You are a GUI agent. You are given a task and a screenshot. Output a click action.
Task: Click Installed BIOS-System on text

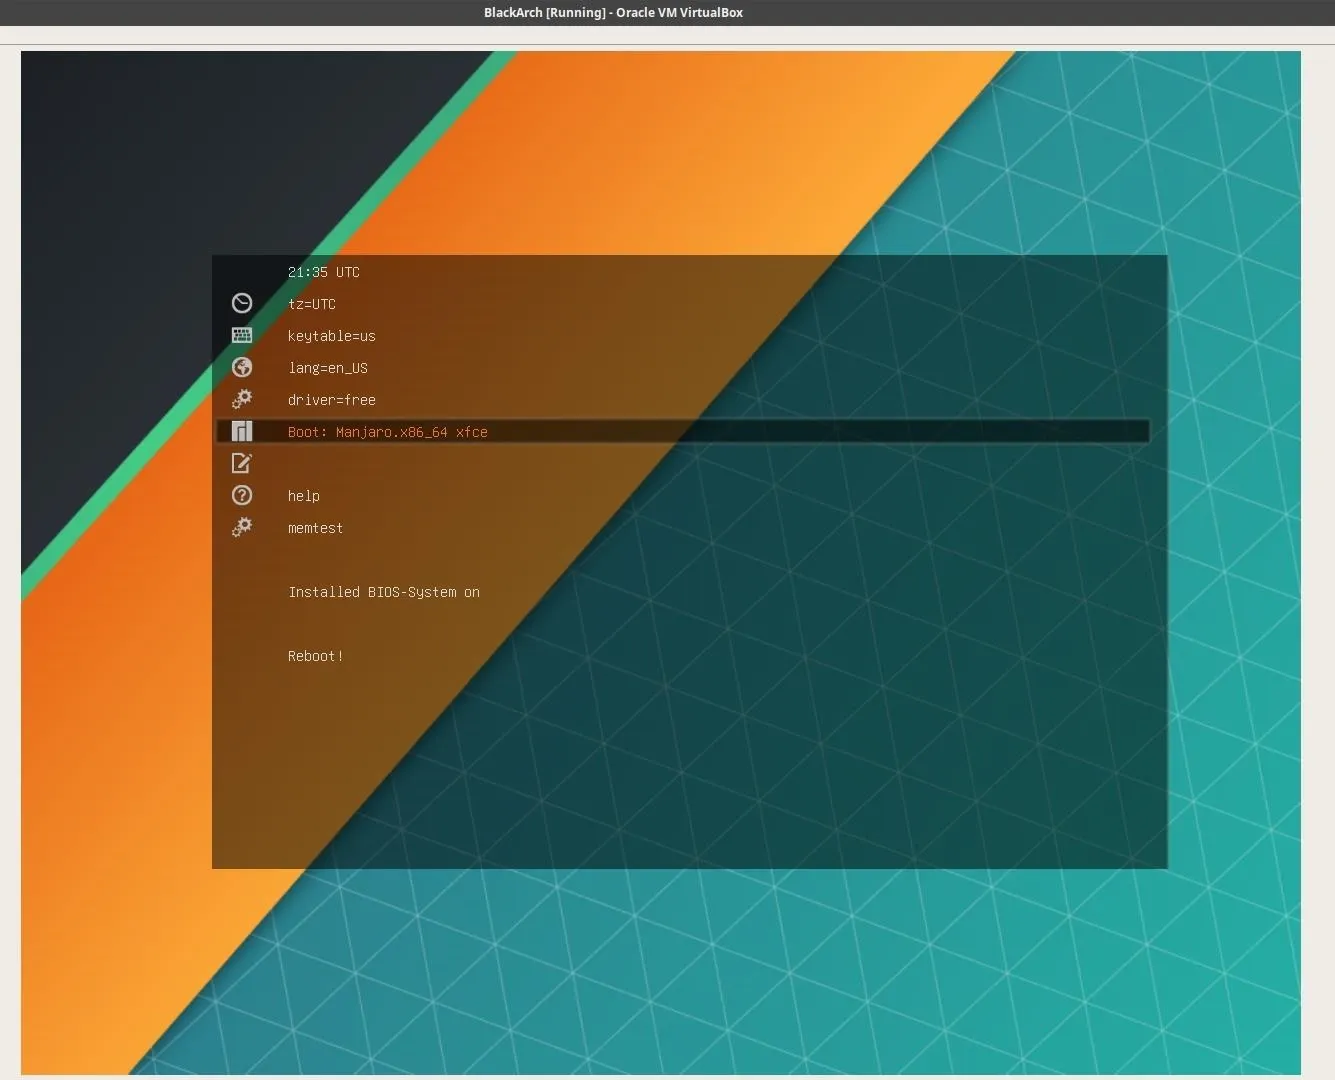click(384, 592)
